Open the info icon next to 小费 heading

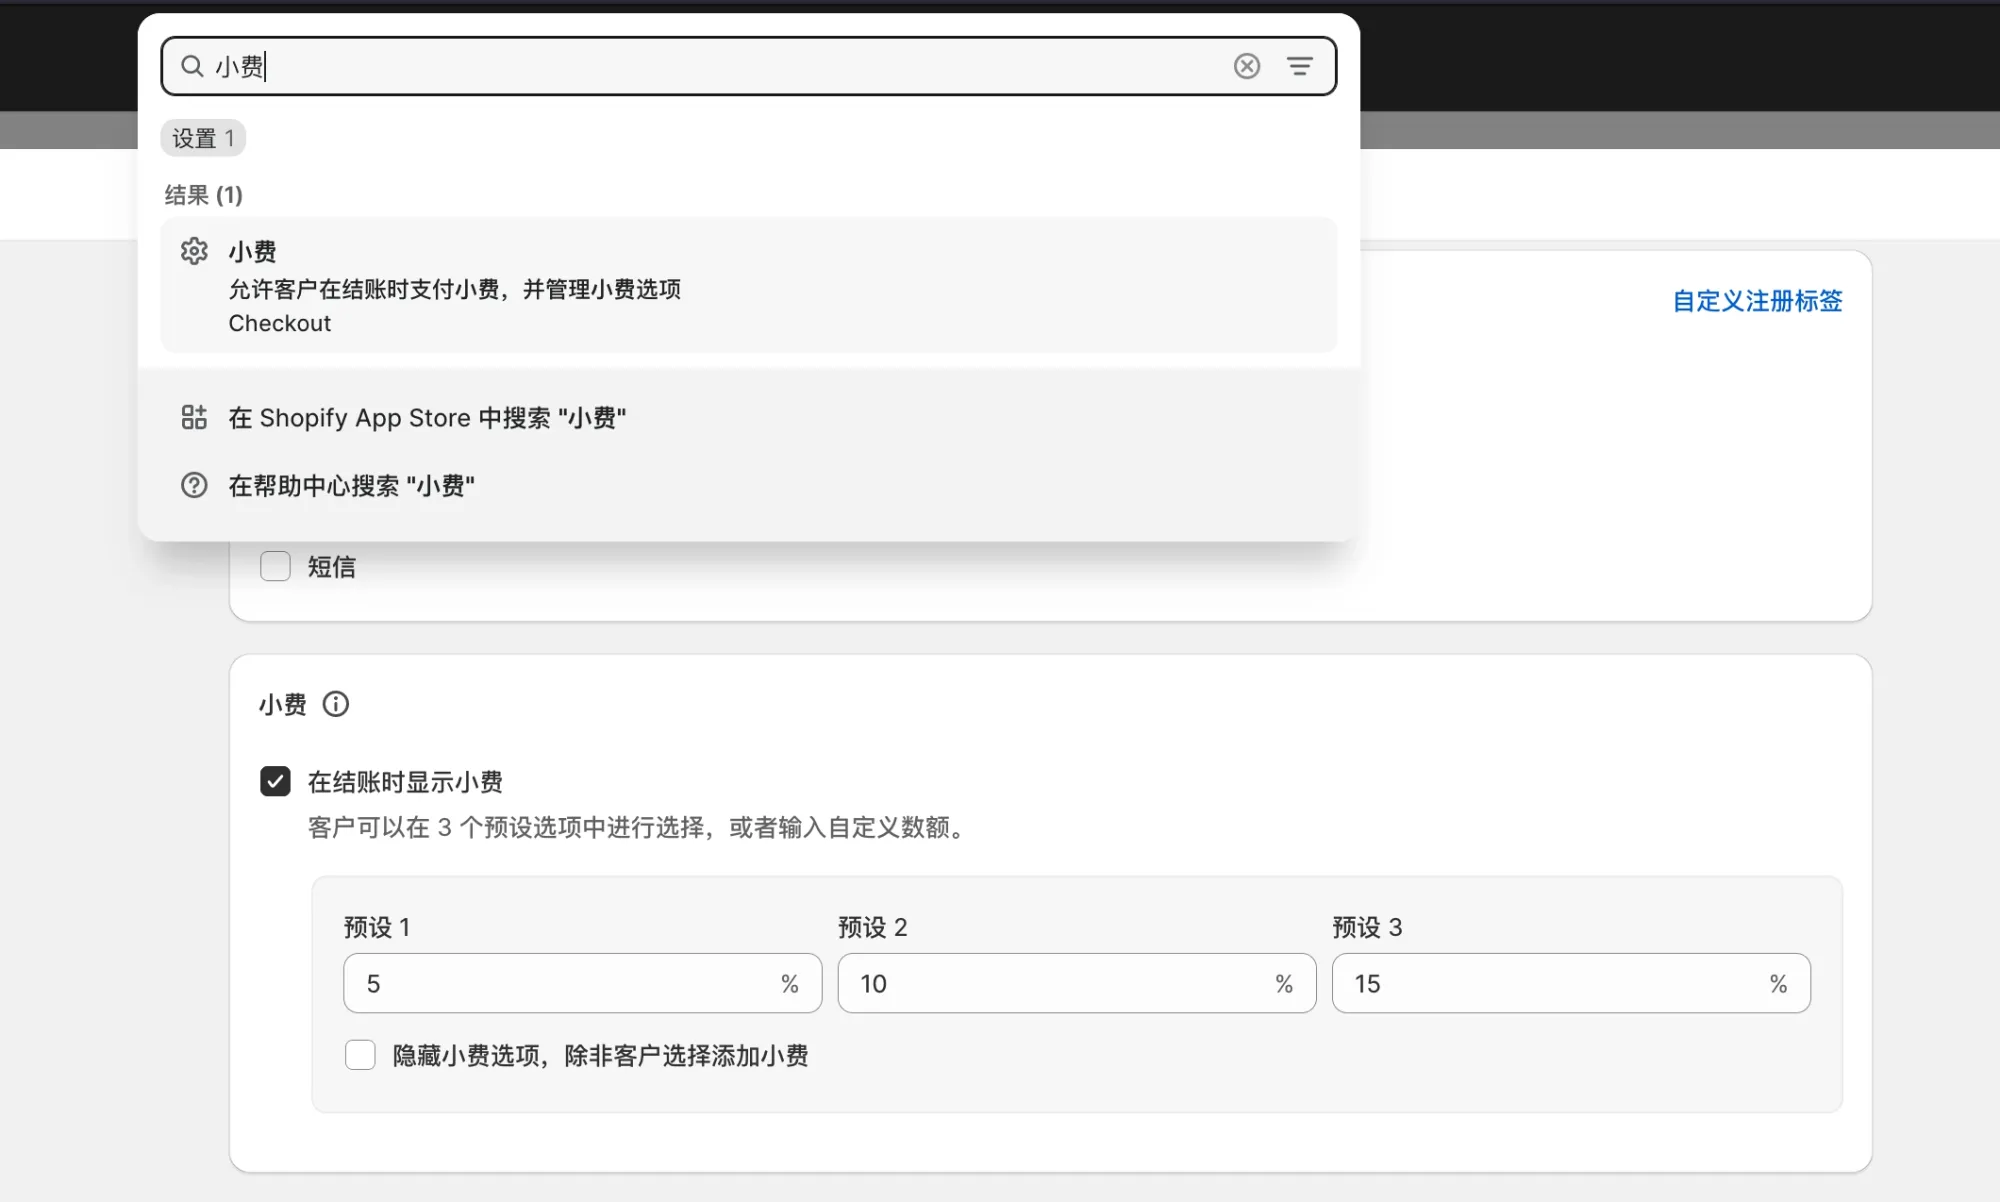(336, 704)
